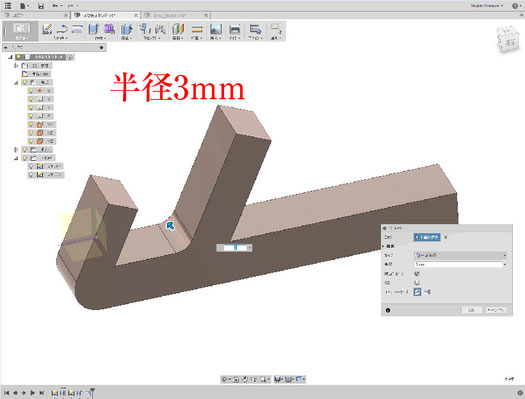Expand the collapsed section in Fillet dialog
This screenshot has height=399, width=525.
click(x=384, y=246)
